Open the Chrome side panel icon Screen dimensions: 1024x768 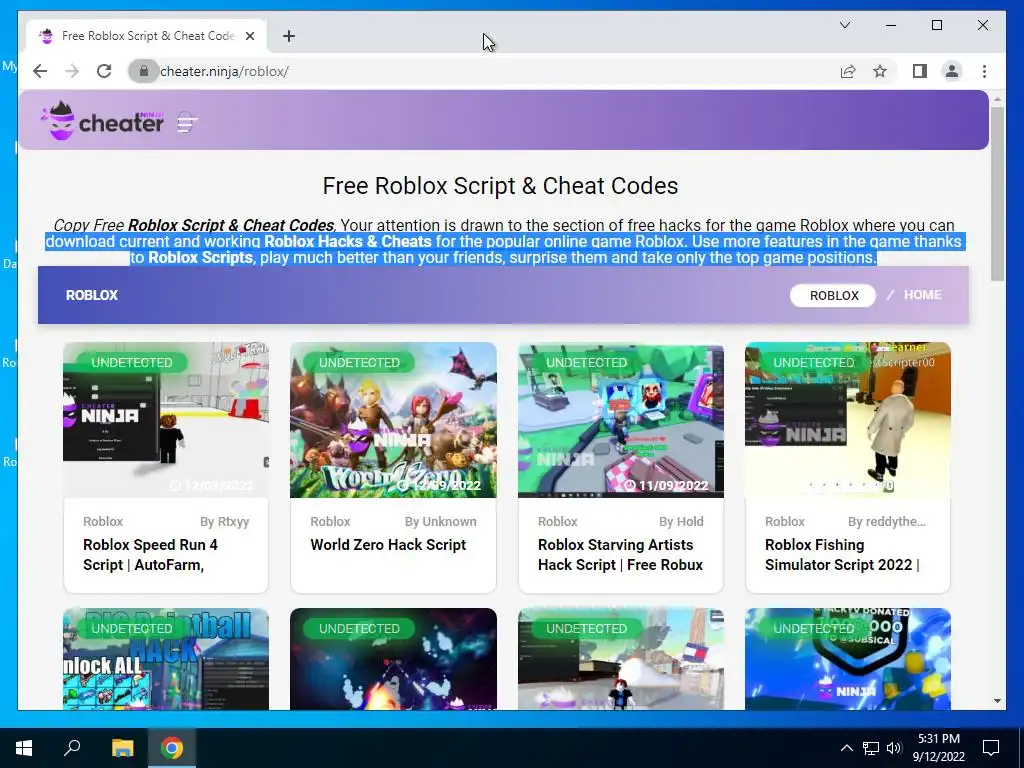click(920, 71)
